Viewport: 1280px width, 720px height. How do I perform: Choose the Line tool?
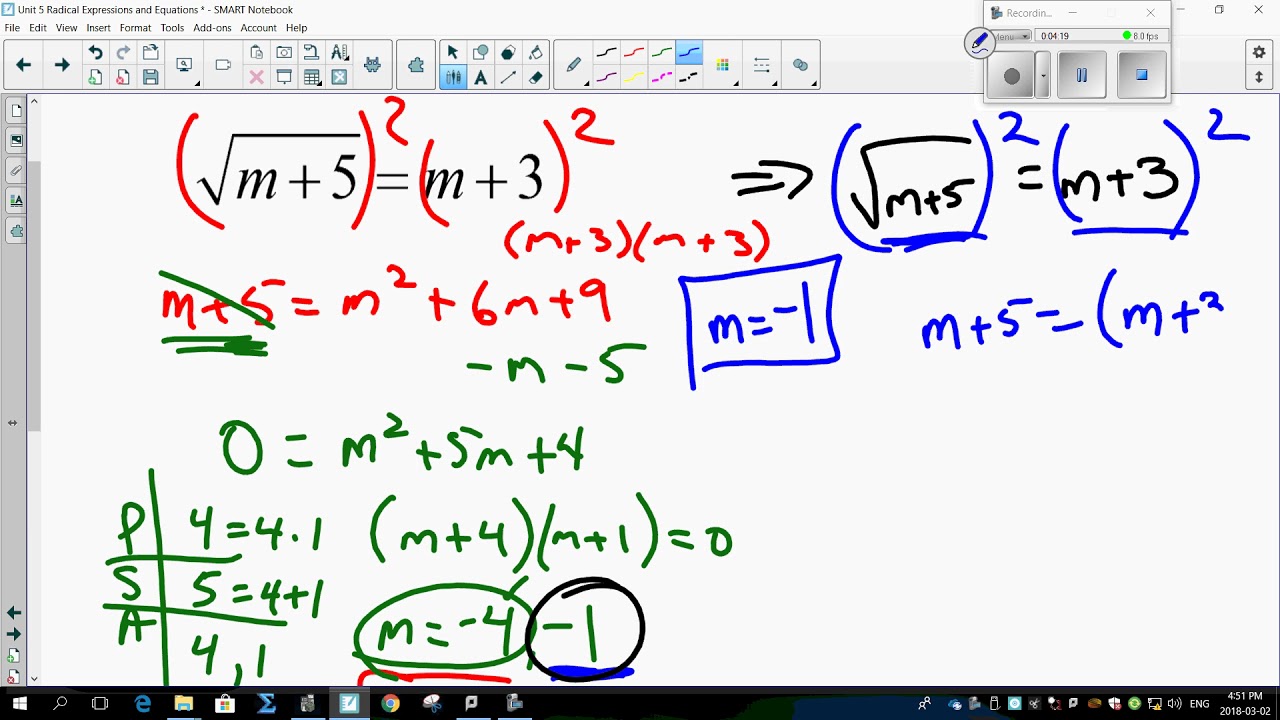click(508, 77)
